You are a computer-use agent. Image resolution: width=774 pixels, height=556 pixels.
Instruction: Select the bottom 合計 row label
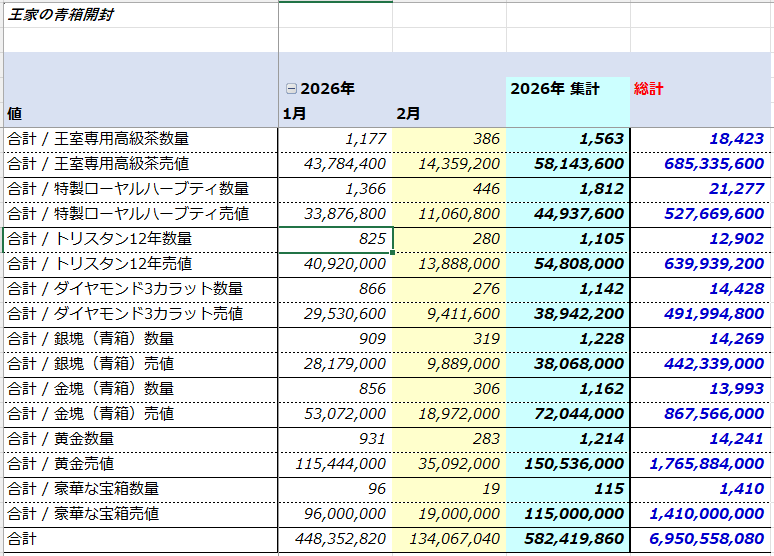point(22,539)
